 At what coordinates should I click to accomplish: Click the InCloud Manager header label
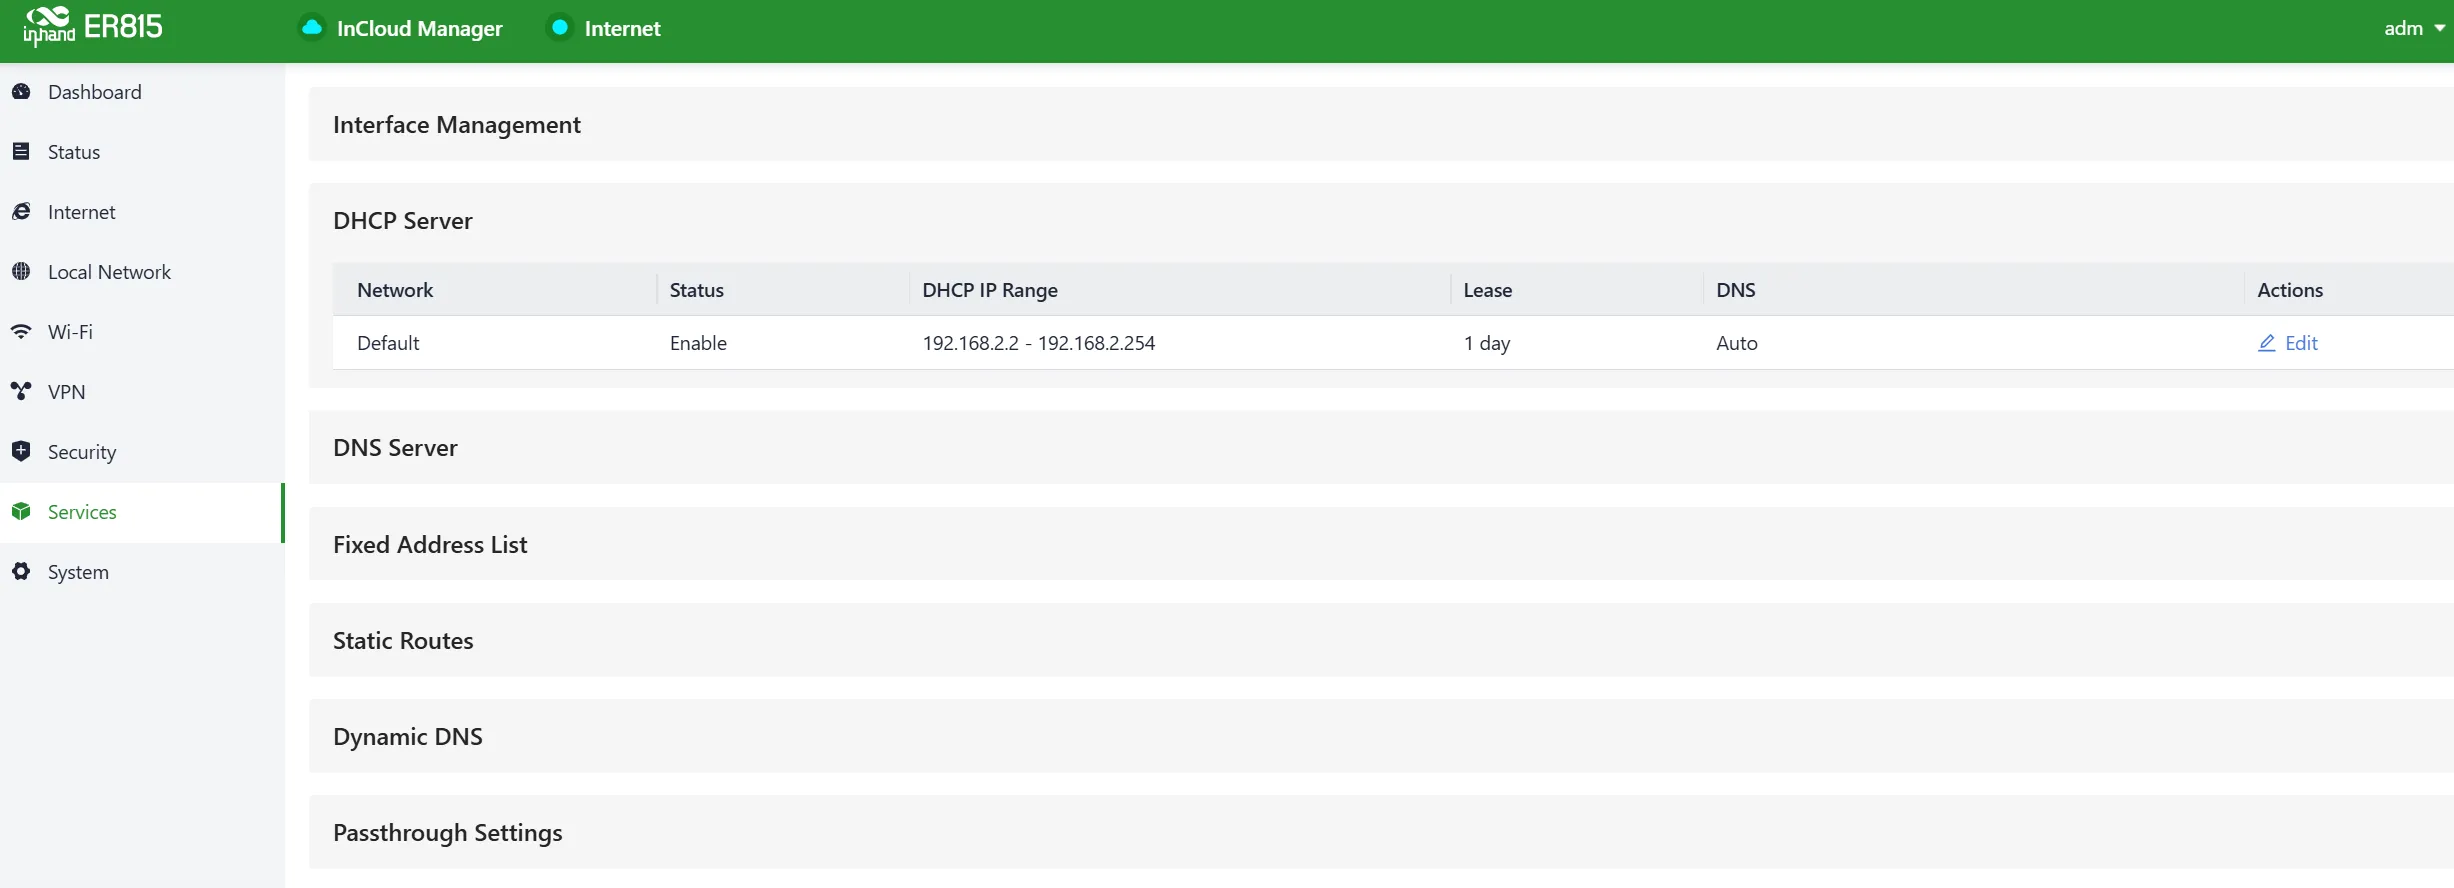pos(420,29)
